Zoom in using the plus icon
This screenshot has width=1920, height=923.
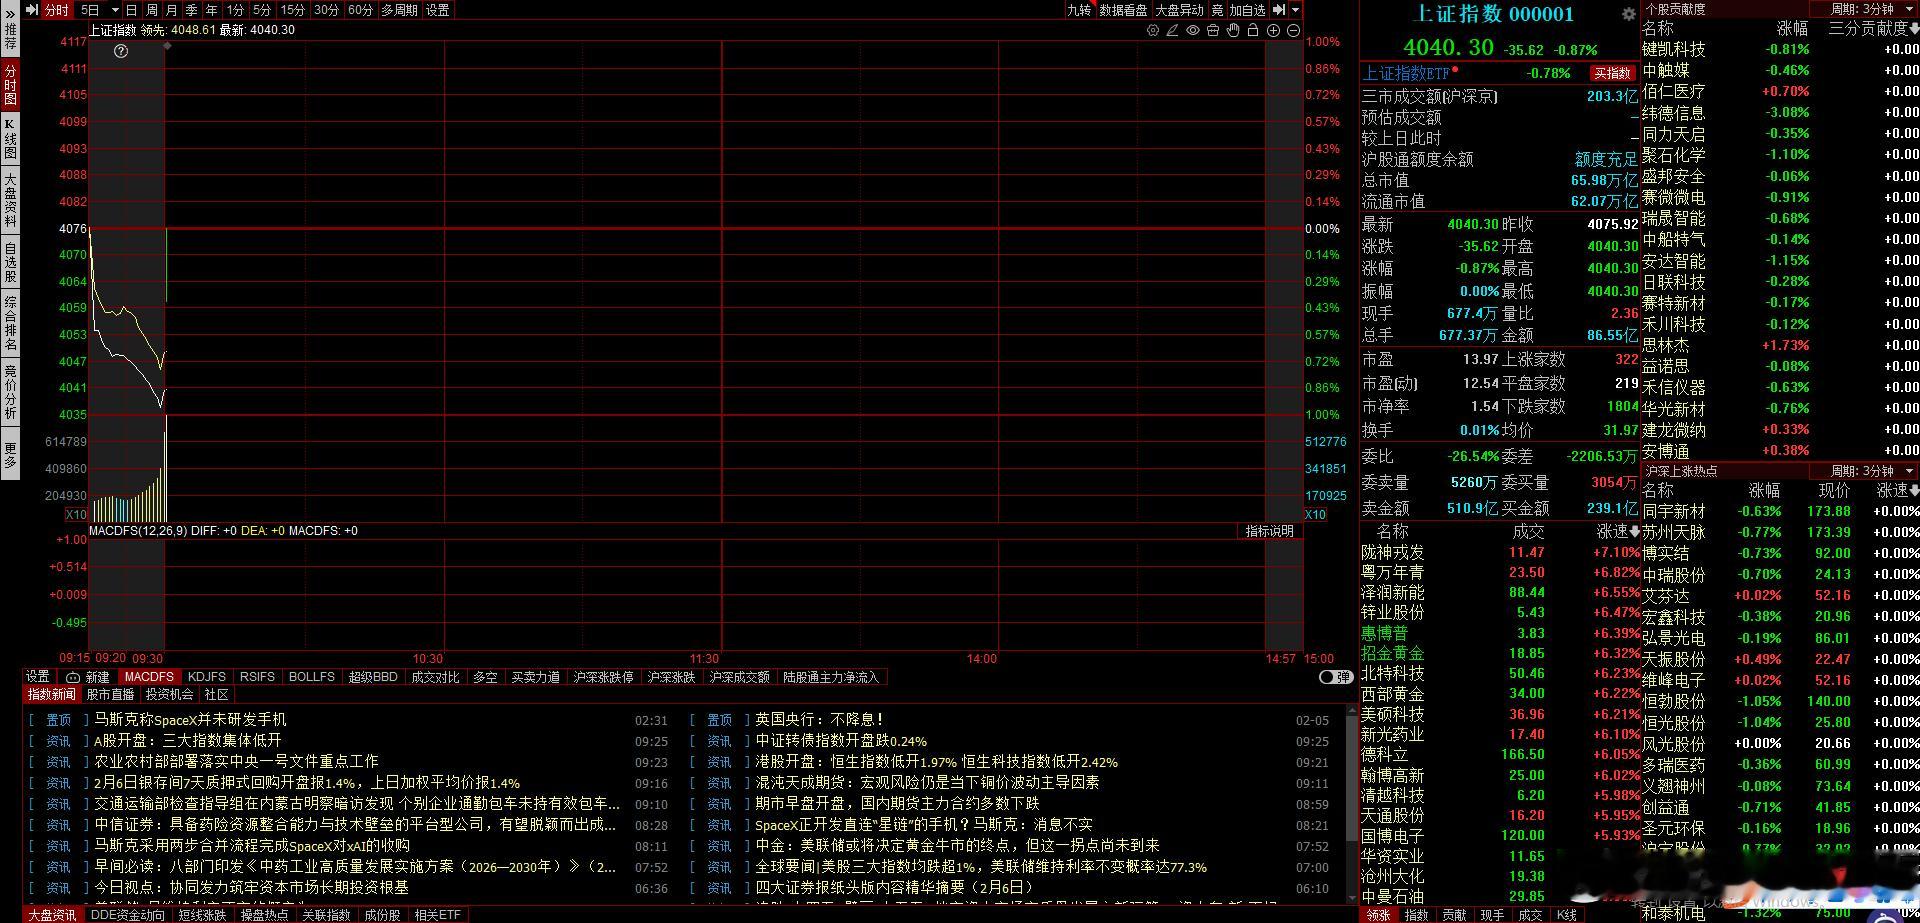(1273, 31)
